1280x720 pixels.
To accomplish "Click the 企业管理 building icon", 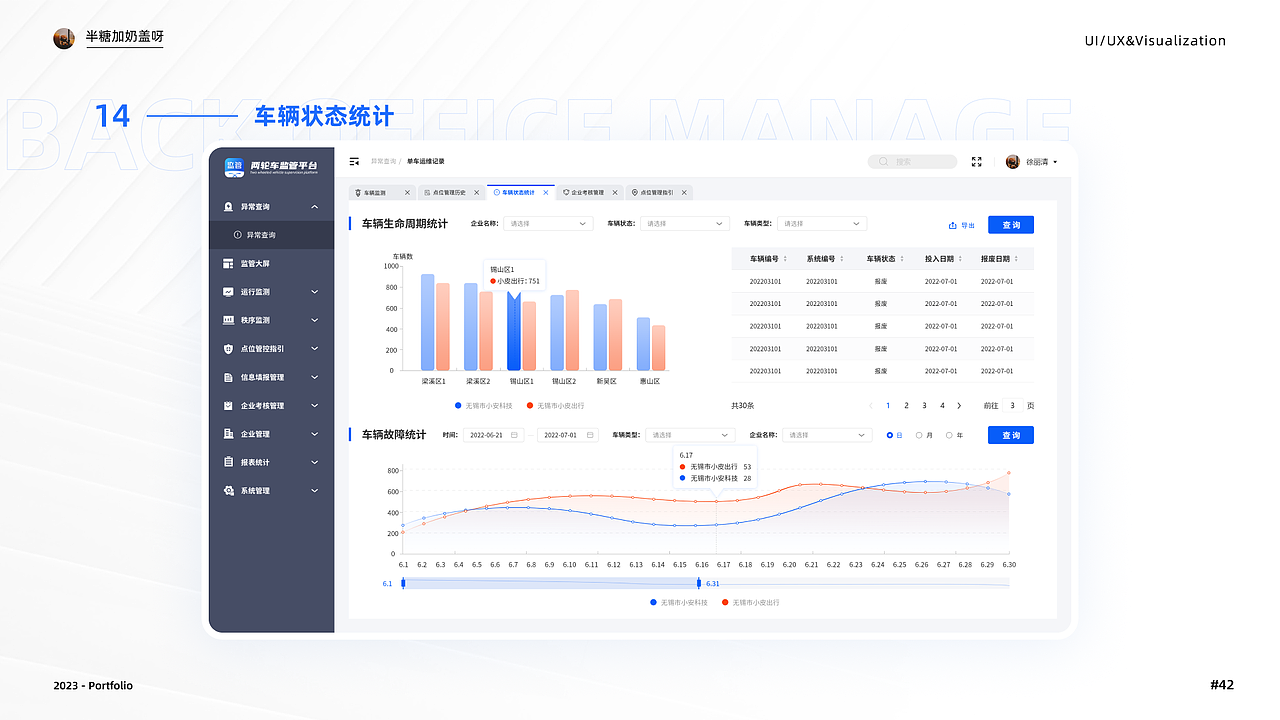I will coord(229,434).
